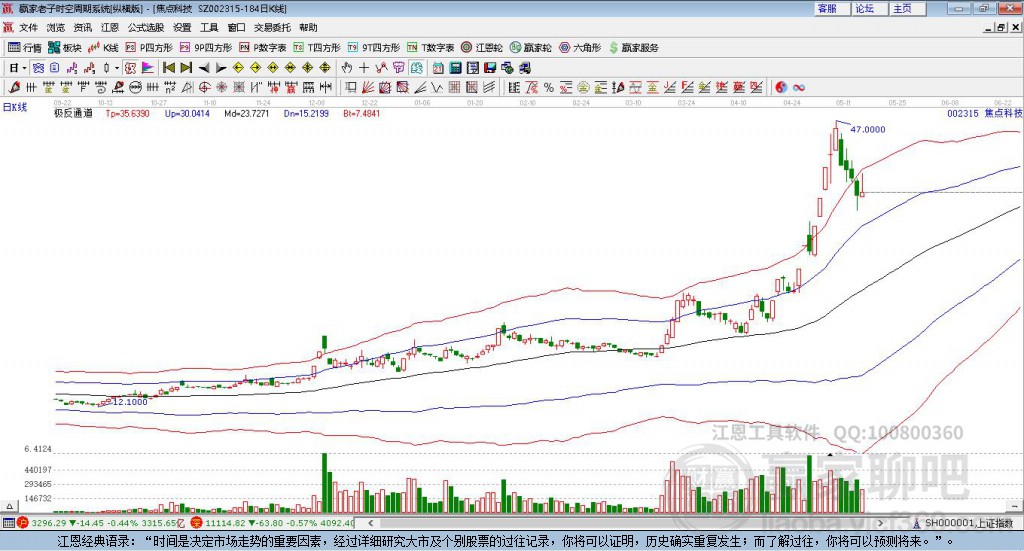Open the 浏览 menu
Screen dimensions: 1024x551
tap(56, 27)
